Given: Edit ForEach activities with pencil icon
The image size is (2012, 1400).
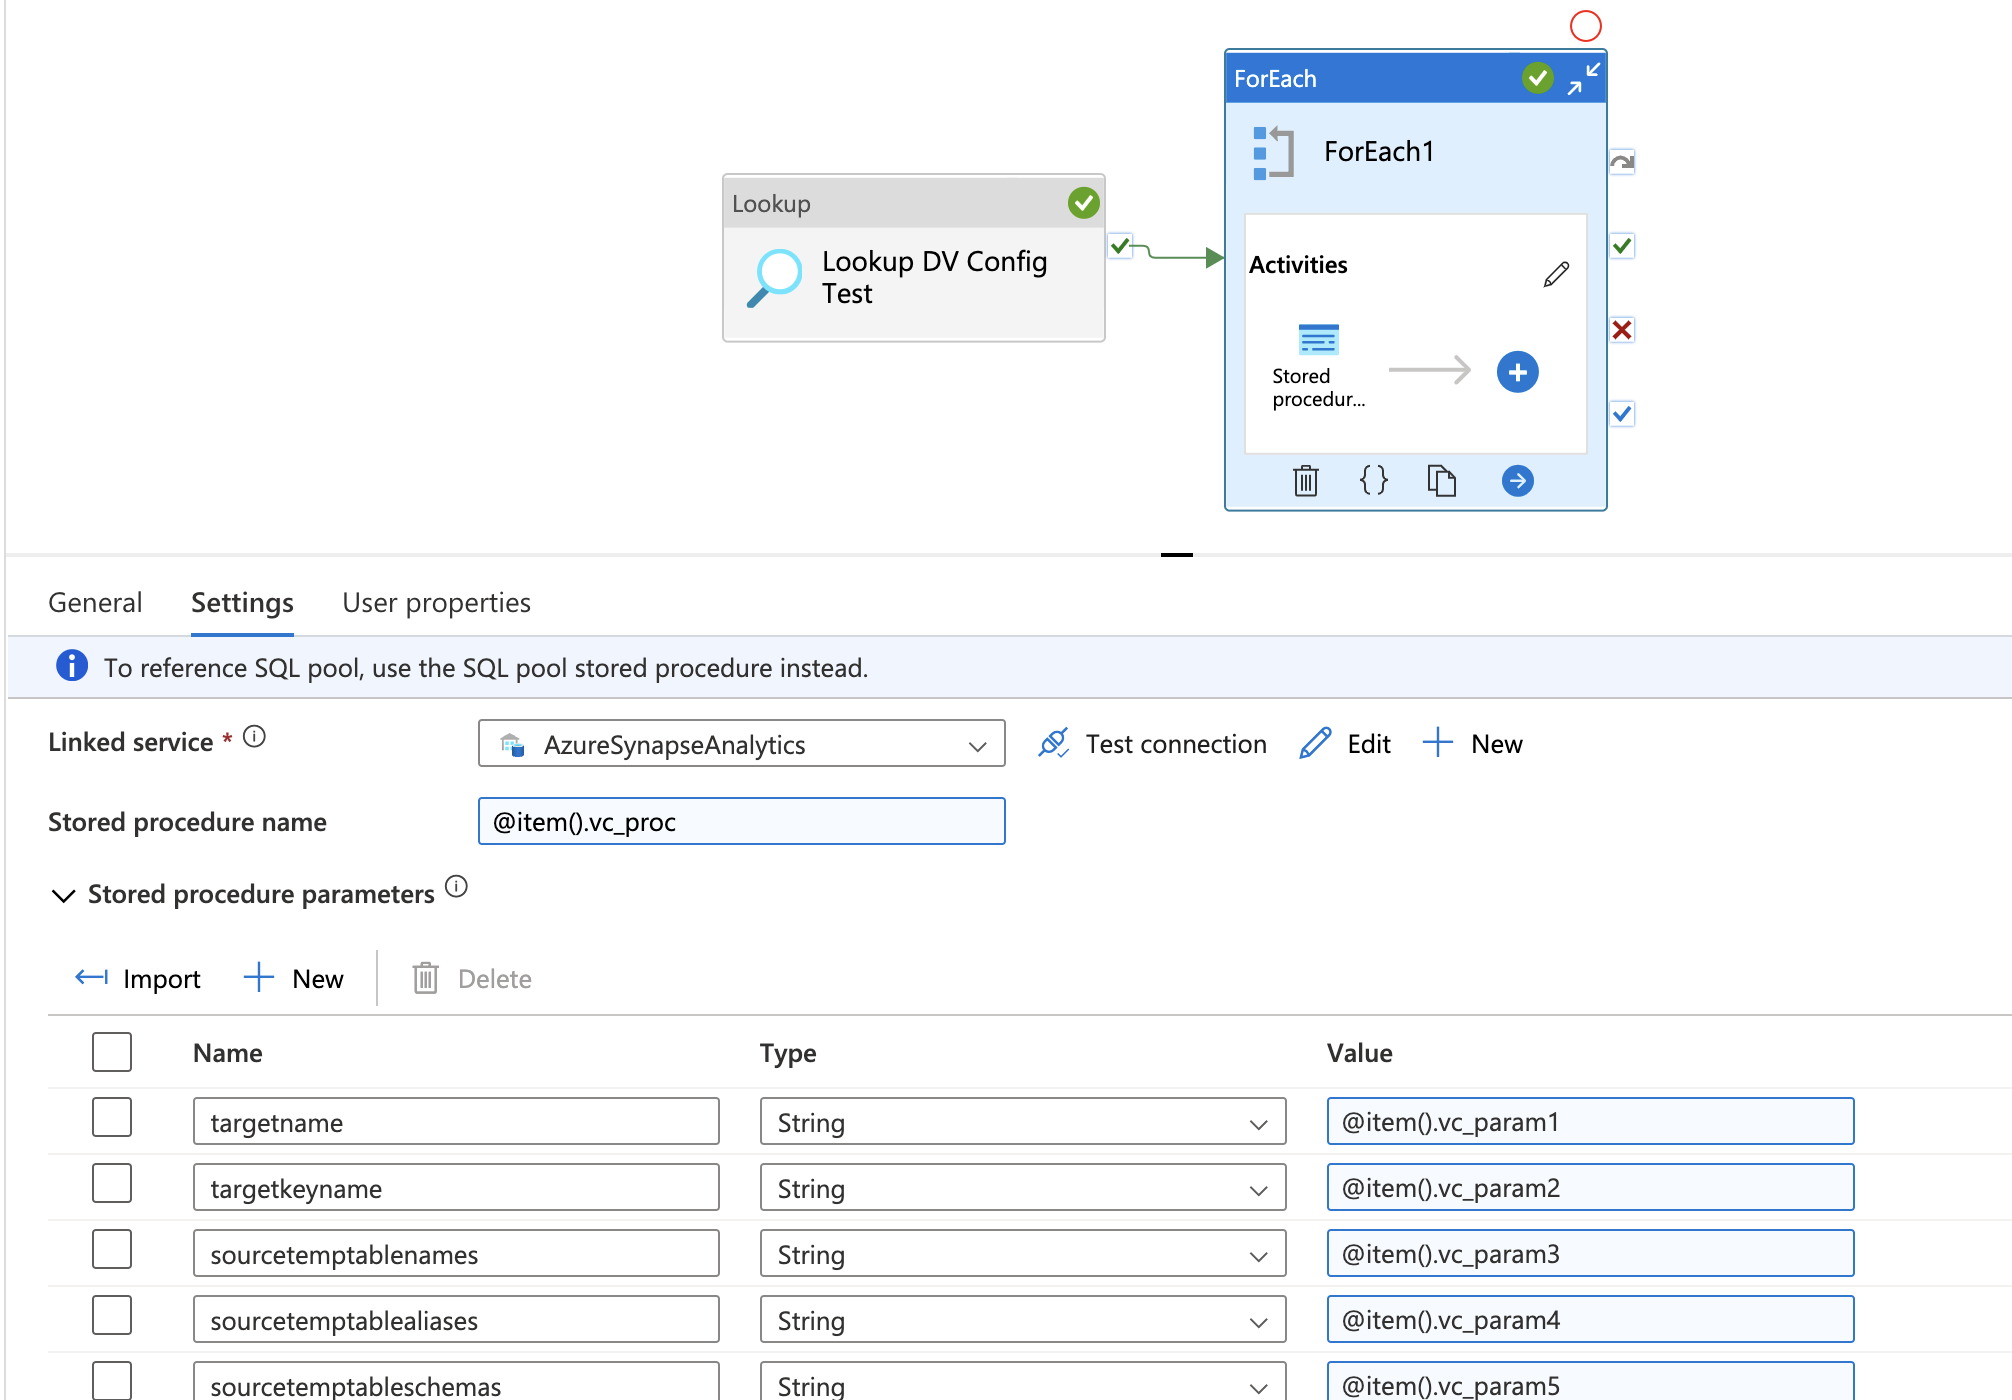Looking at the screenshot, I should 1556,274.
